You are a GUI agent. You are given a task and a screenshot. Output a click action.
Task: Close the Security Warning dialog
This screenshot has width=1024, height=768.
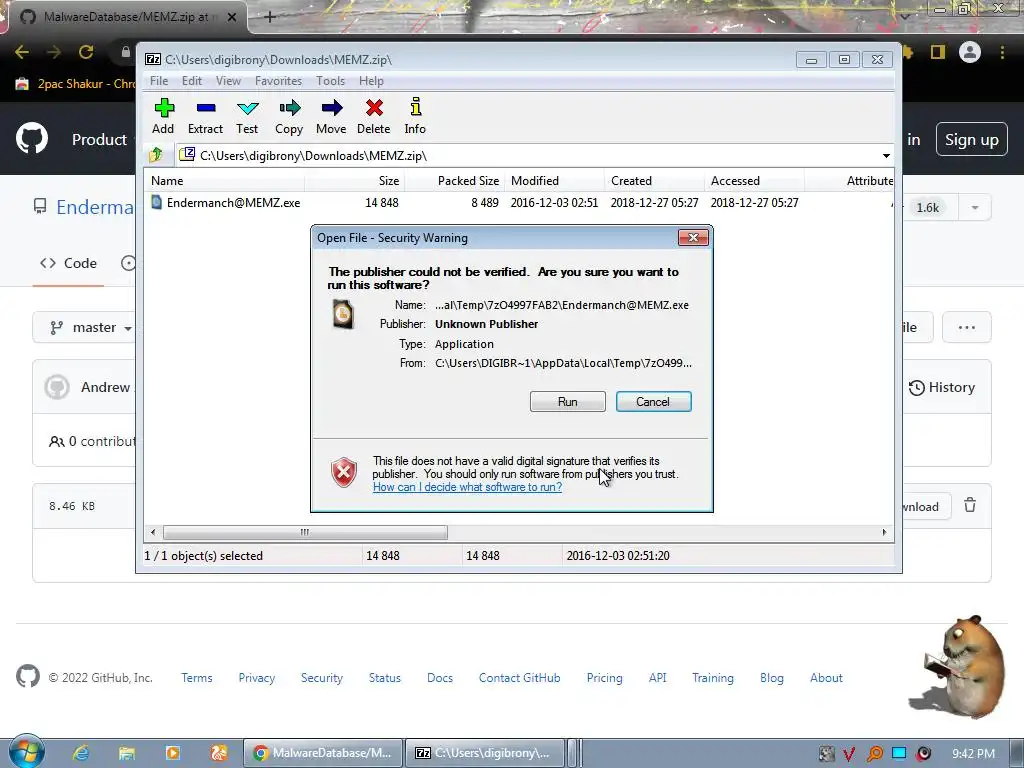click(x=693, y=238)
